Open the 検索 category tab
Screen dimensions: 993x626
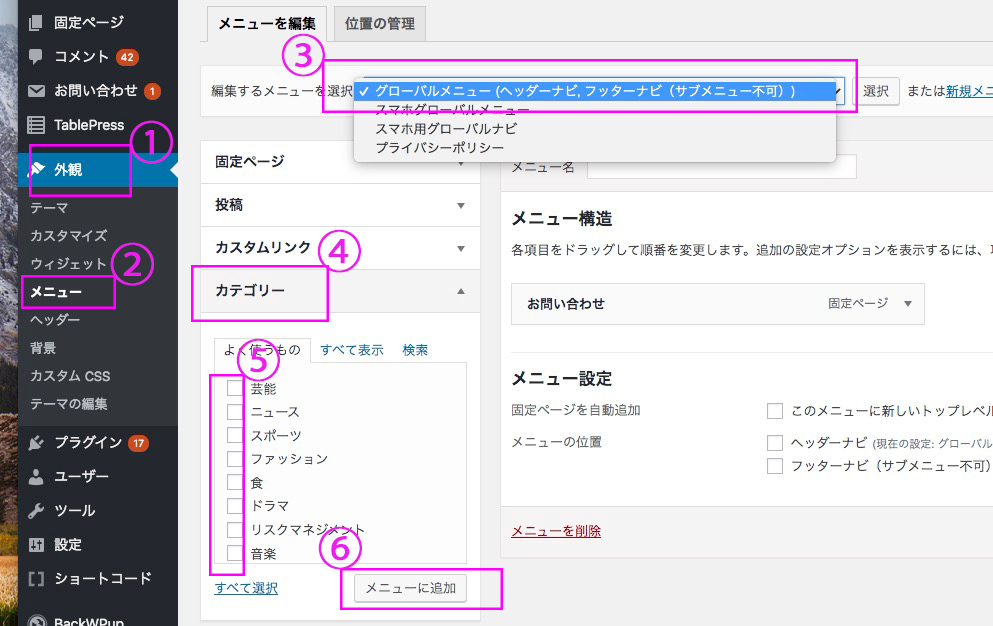tap(415, 350)
